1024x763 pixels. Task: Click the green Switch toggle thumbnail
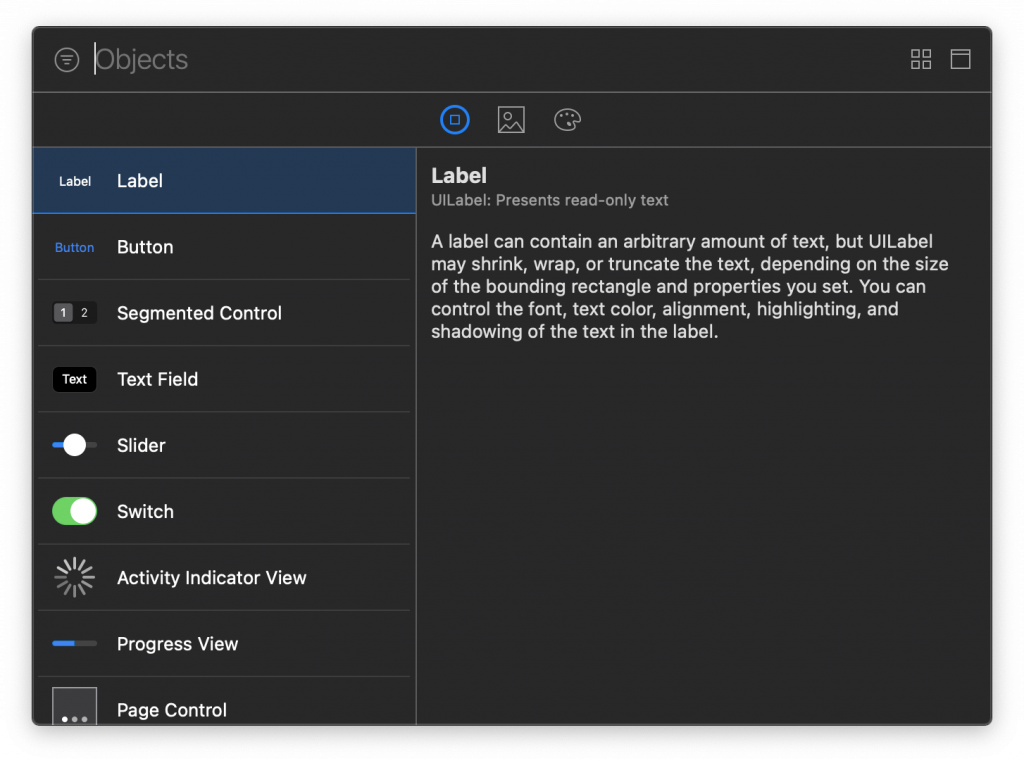point(75,511)
